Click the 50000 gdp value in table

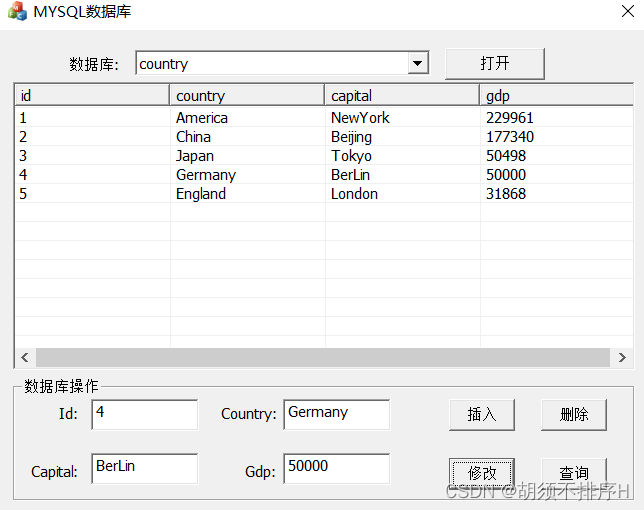point(506,175)
